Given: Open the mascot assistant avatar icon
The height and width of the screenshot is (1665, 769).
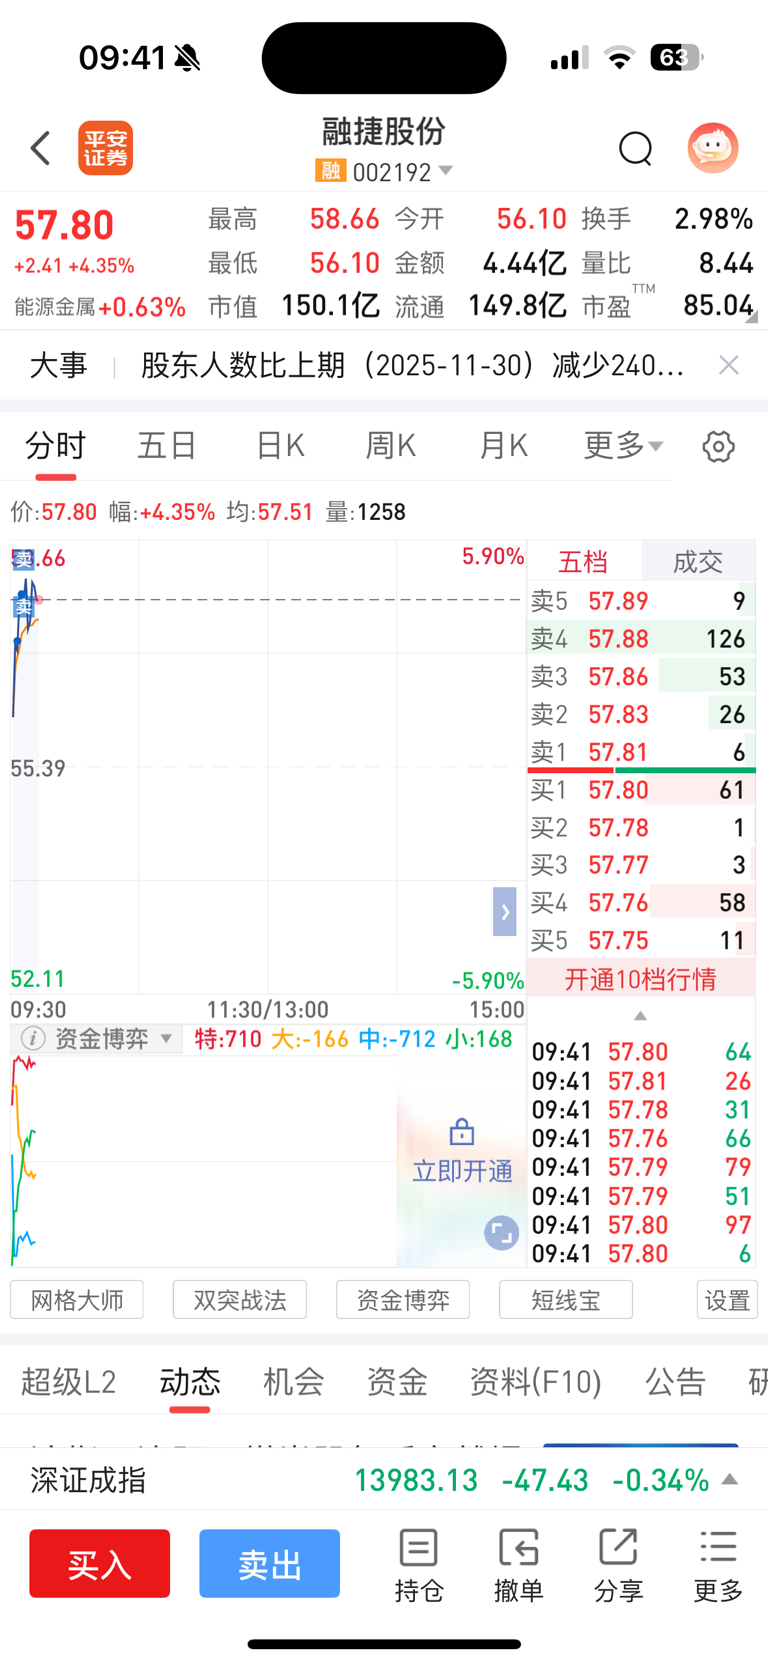Looking at the screenshot, I should coord(713,148).
